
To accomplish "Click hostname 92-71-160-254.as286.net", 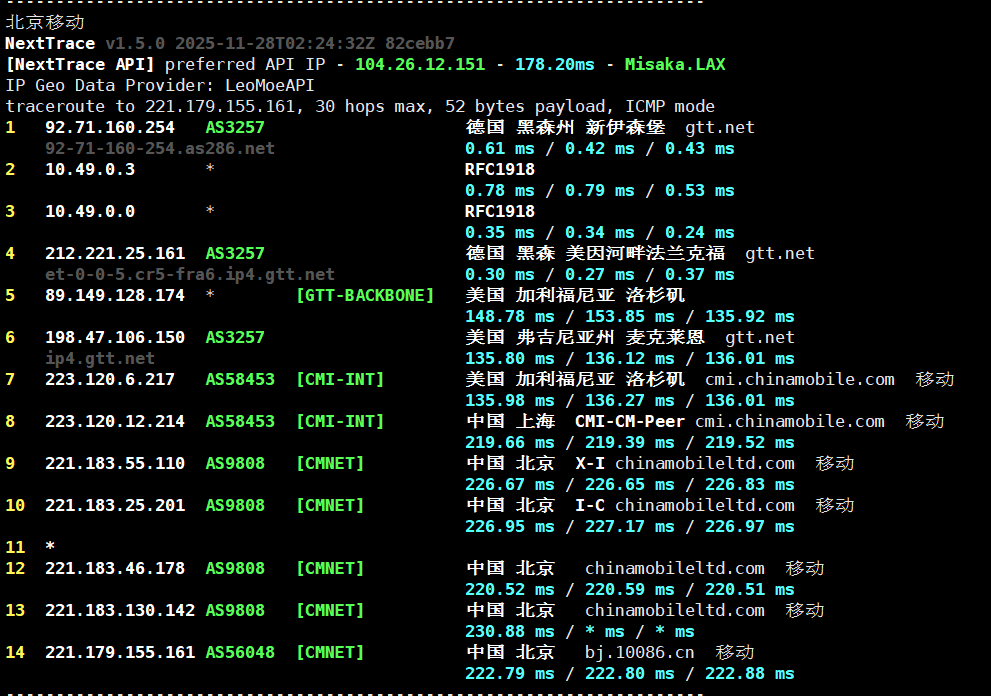I will click(160, 148).
